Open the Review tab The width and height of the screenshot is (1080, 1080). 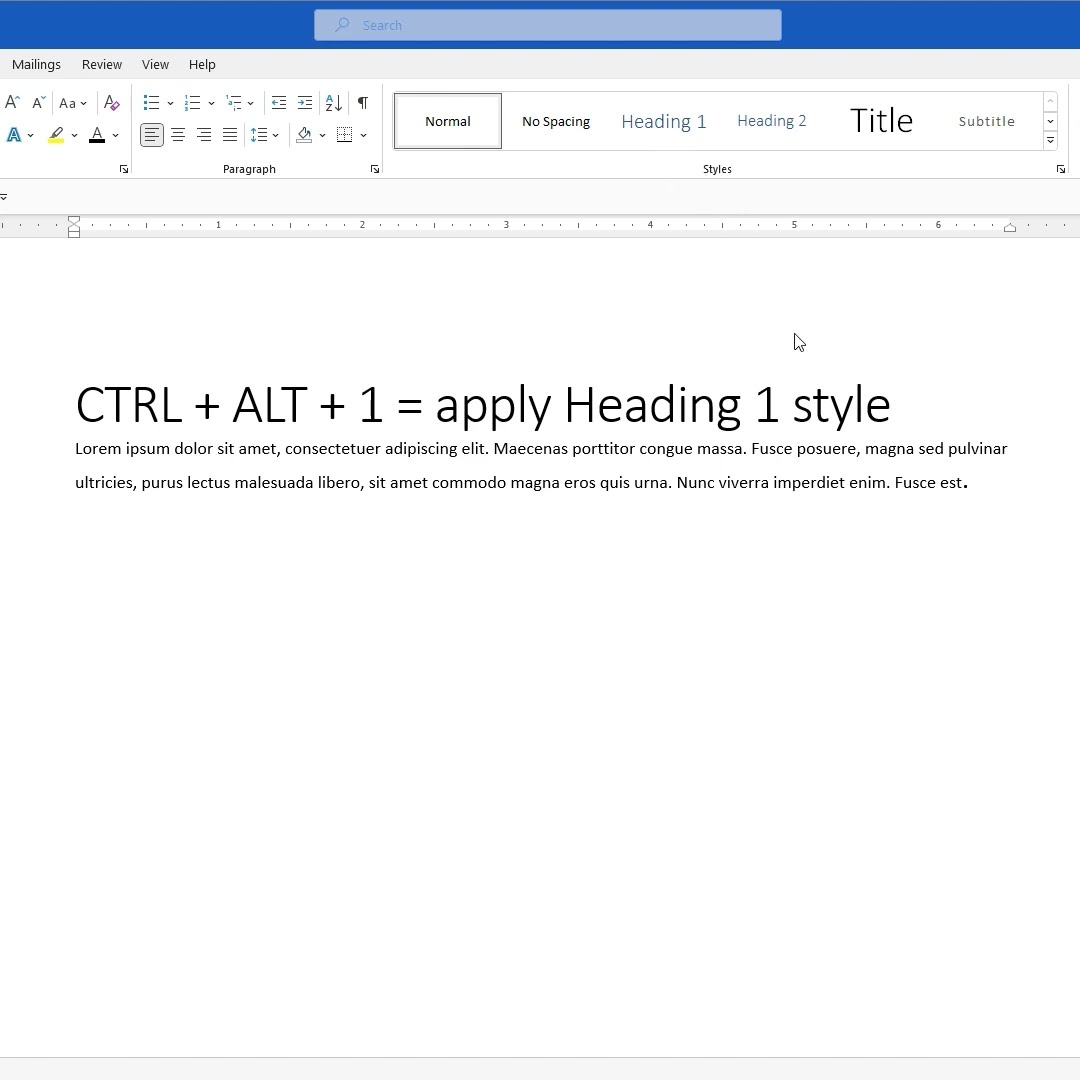click(102, 65)
